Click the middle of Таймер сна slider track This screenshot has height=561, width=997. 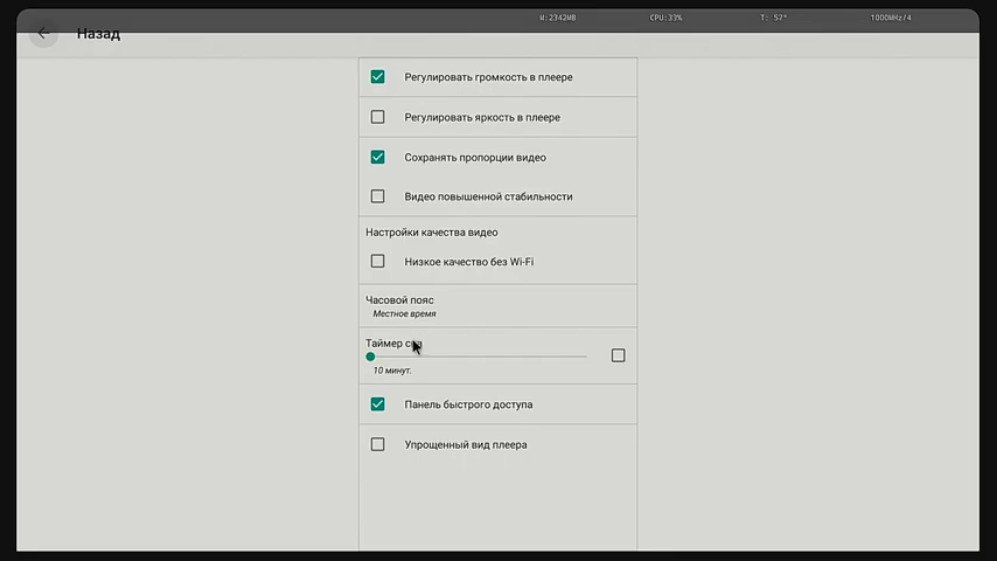(x=478, y=356)
